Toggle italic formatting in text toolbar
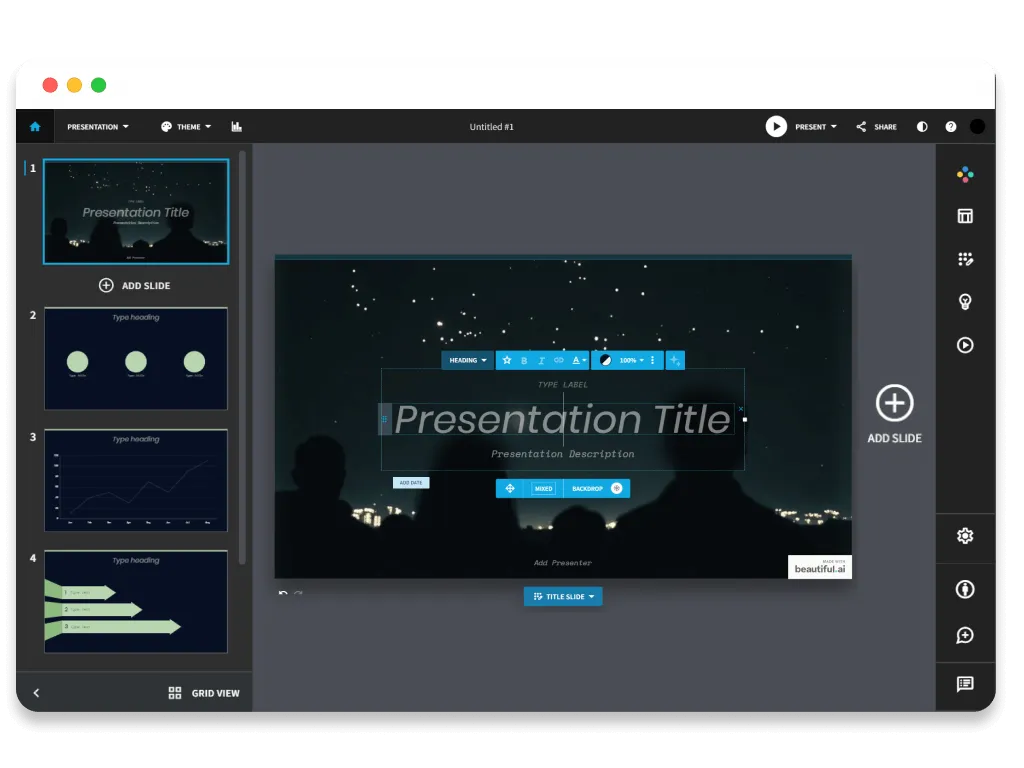 click(541, 360)
